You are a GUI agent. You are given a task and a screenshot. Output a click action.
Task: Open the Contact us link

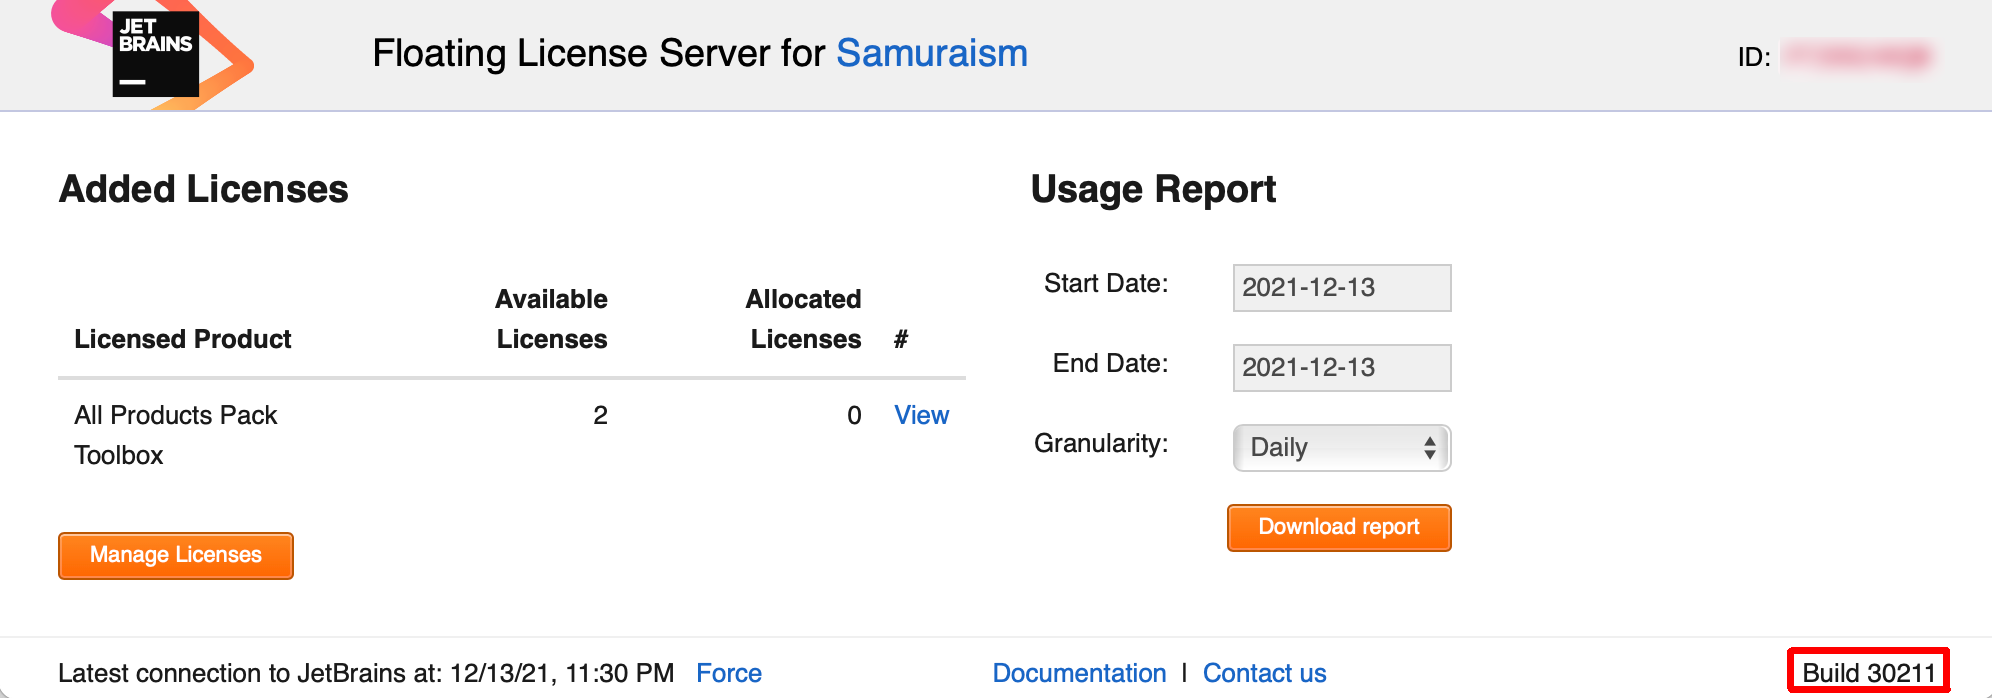[x=1264, y=673]
